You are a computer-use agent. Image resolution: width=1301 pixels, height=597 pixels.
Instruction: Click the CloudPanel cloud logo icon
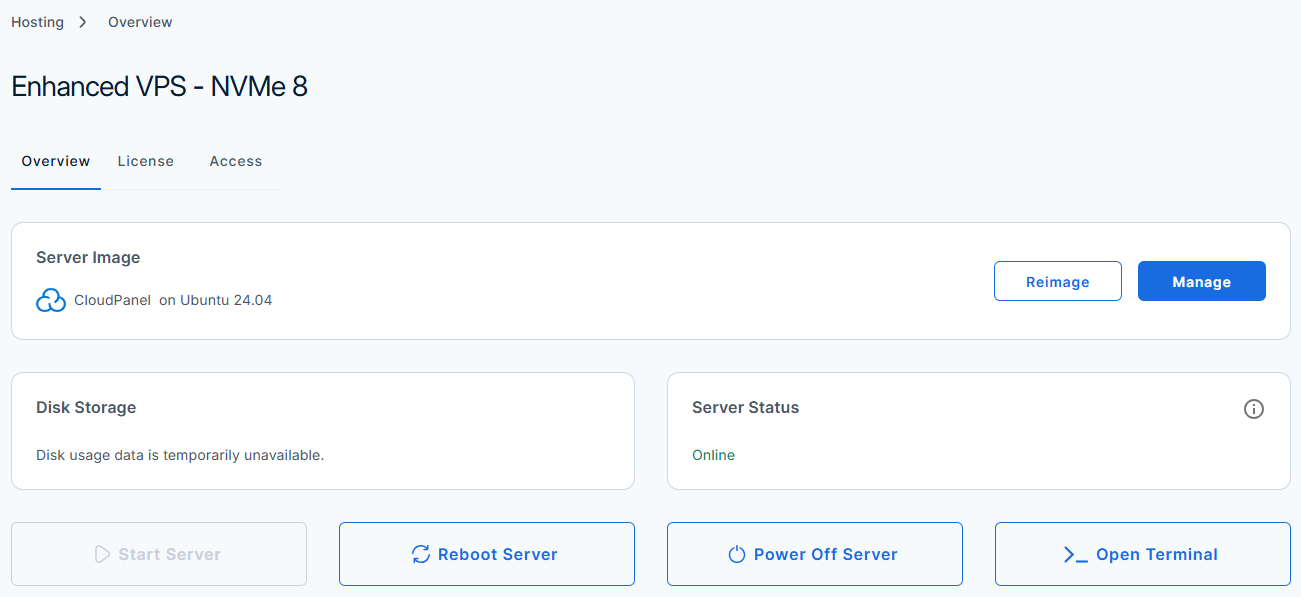pyautogui.click(x=51, y=300)
